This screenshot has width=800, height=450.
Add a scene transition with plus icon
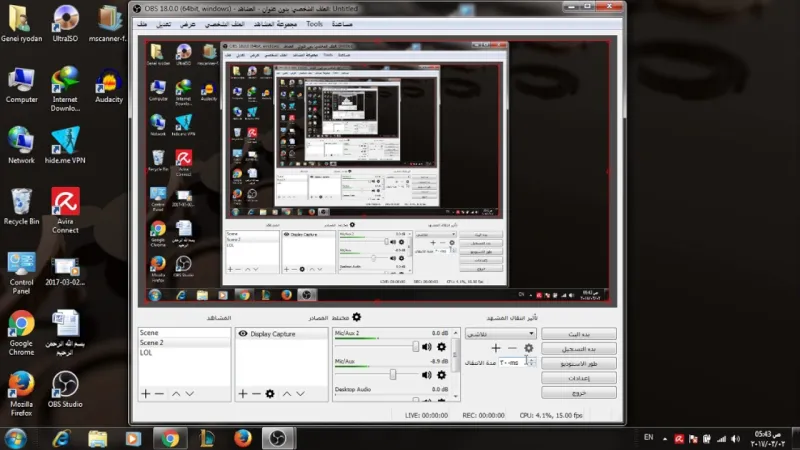point(496,348)
